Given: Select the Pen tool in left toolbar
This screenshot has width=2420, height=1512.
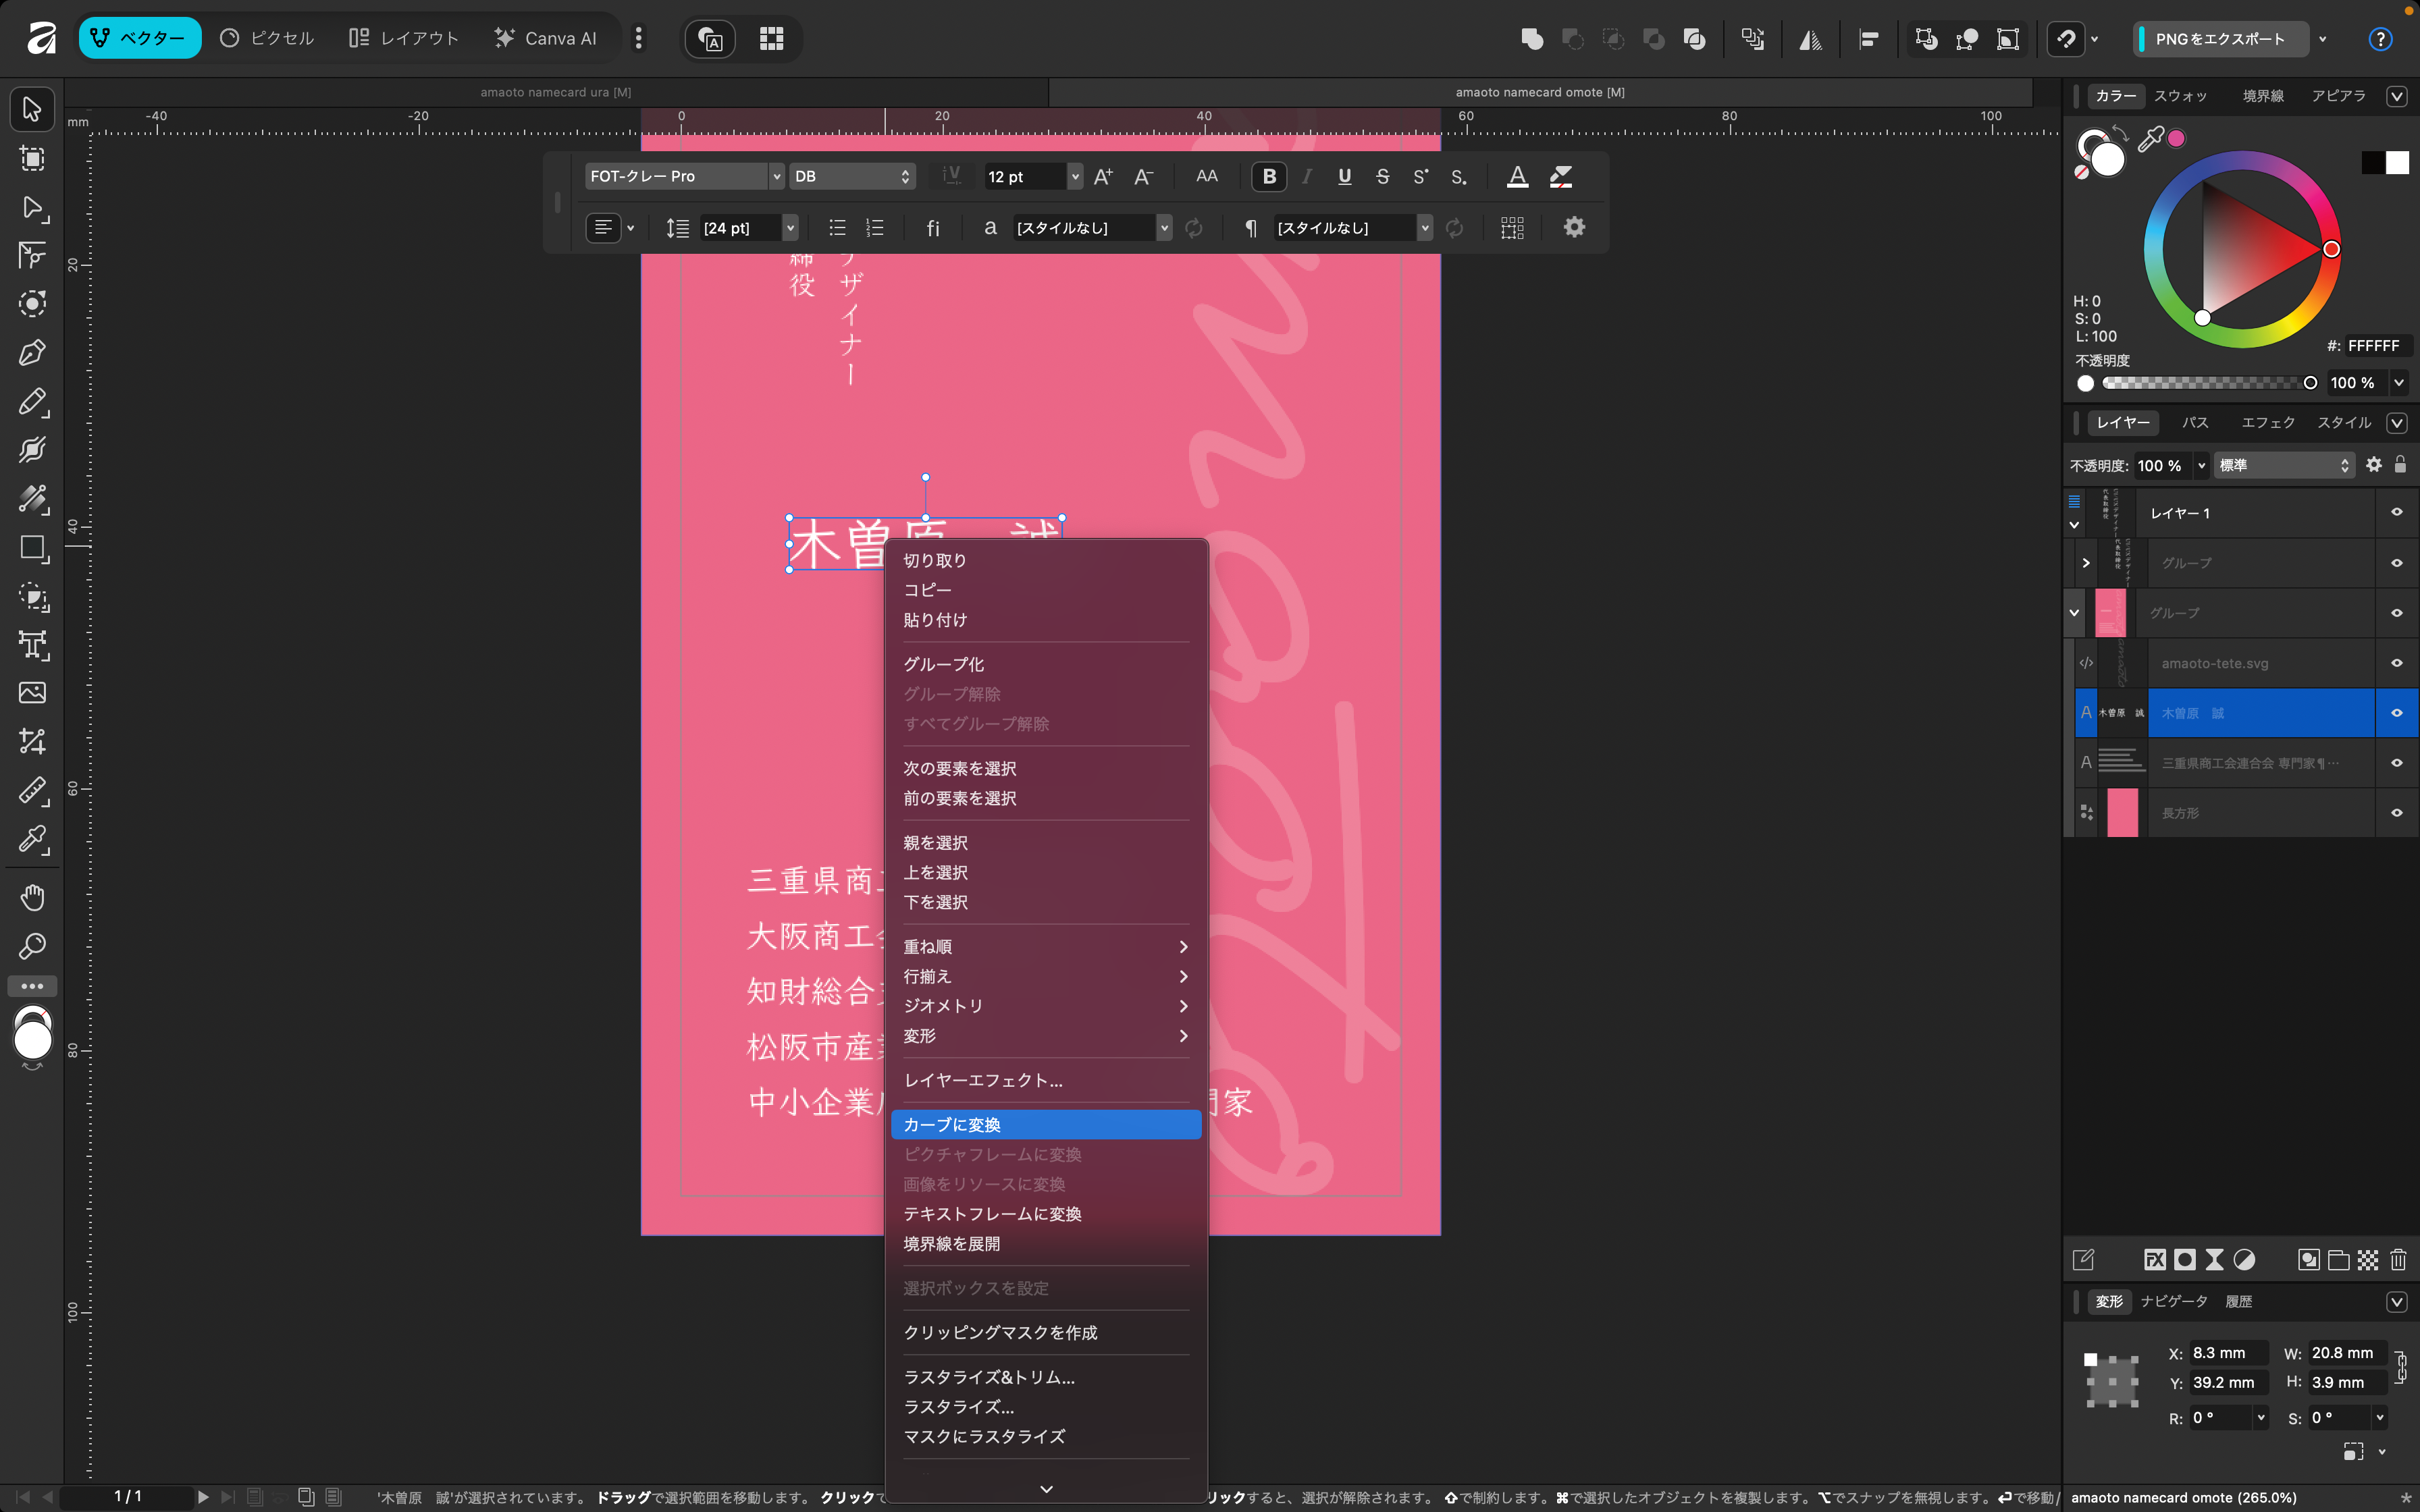Looking at the screenshot, I should coord(32,352).
